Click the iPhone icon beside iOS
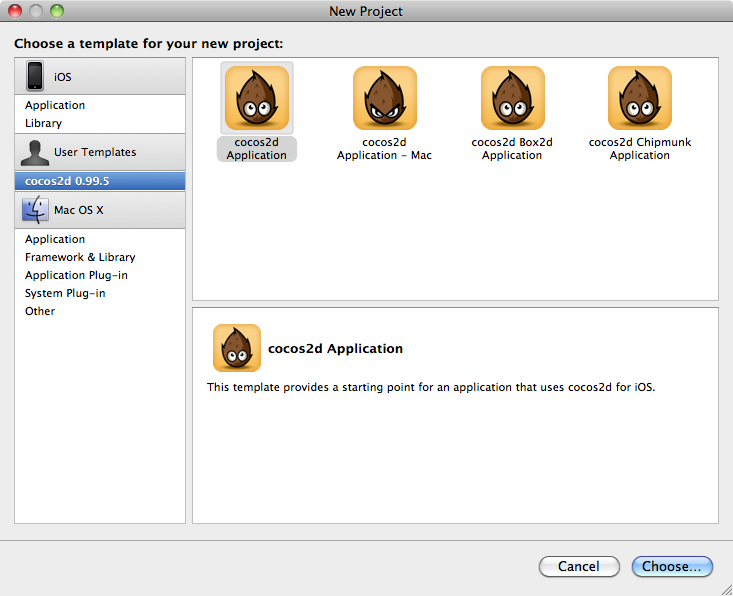 tap(35, 76)
